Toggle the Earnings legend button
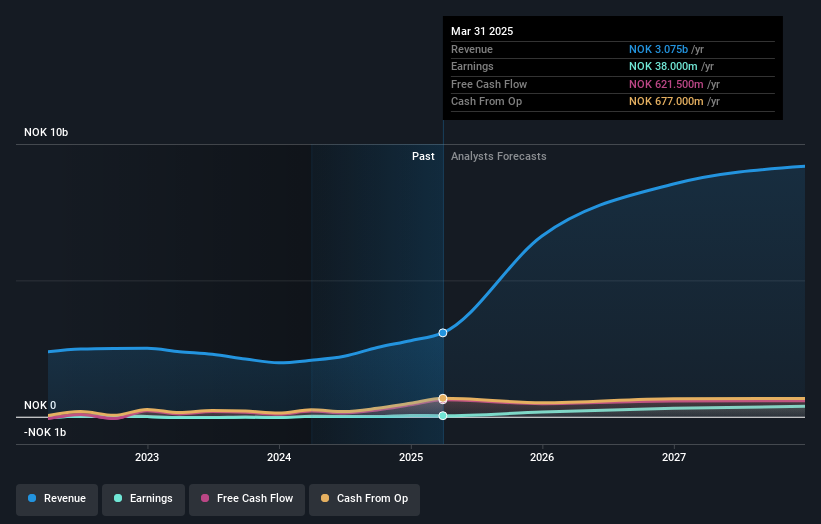The width and height of the screenshot is (821, 524). [143, 498]
